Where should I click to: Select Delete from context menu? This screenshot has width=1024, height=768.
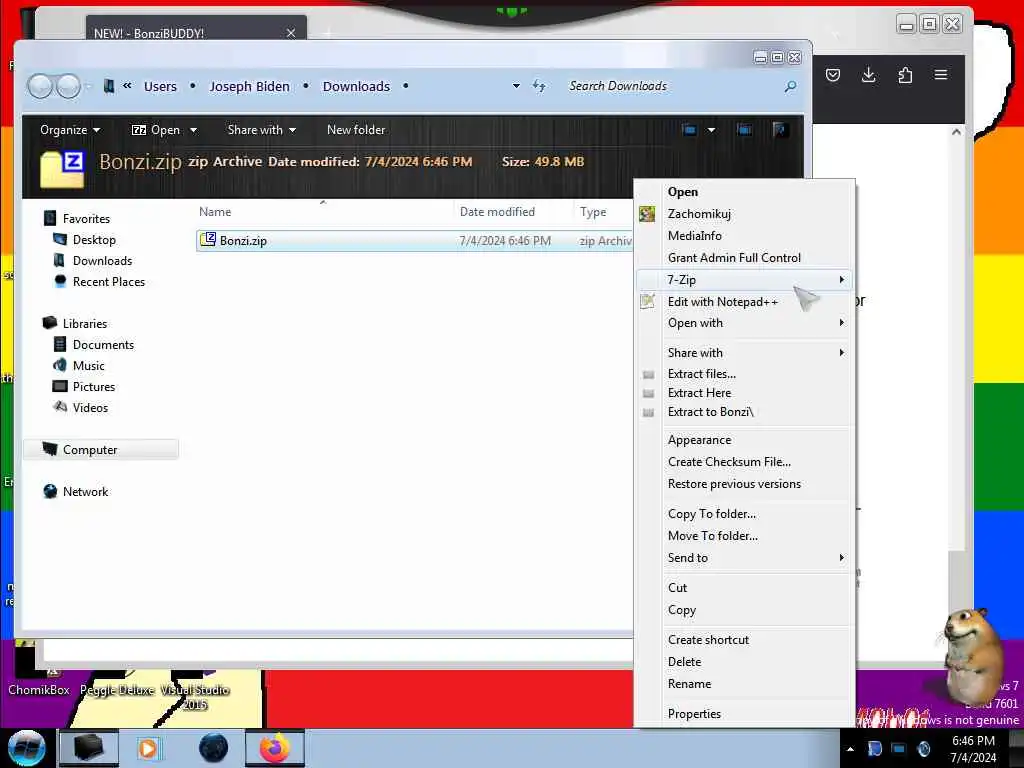(744, 662)
